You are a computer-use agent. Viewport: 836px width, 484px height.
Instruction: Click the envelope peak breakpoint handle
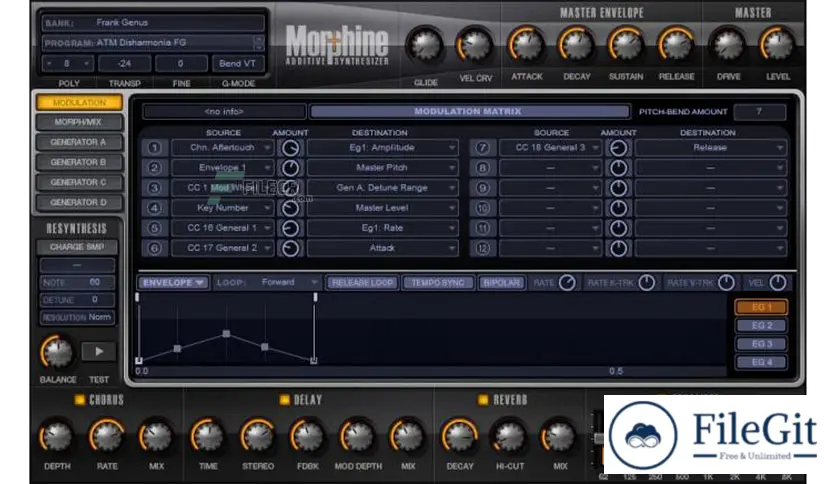coord(227,334)
